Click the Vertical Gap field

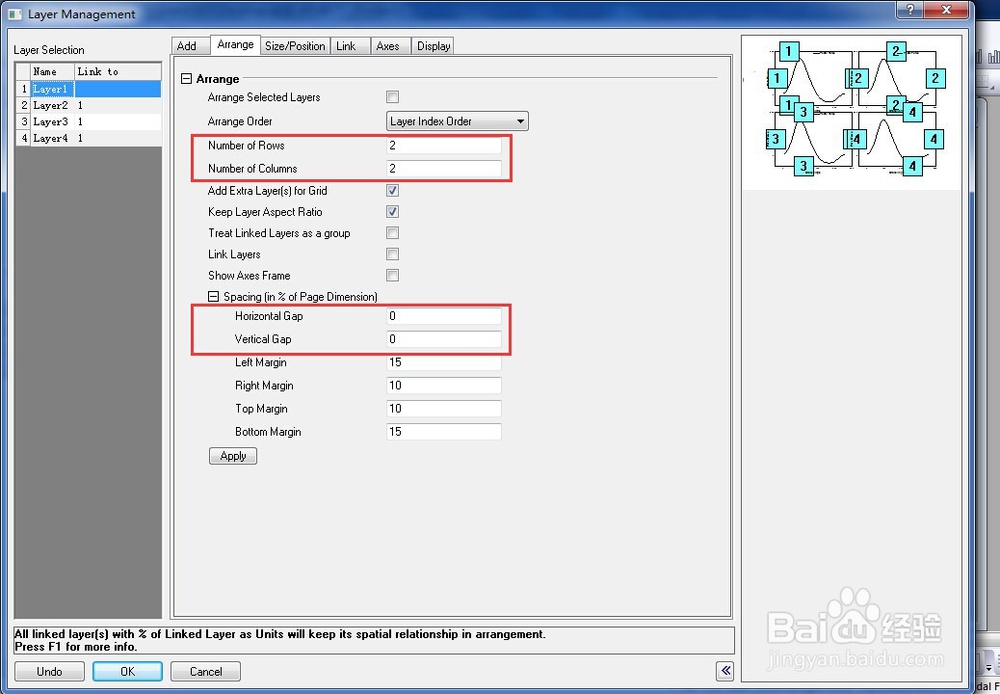(444, 339)
